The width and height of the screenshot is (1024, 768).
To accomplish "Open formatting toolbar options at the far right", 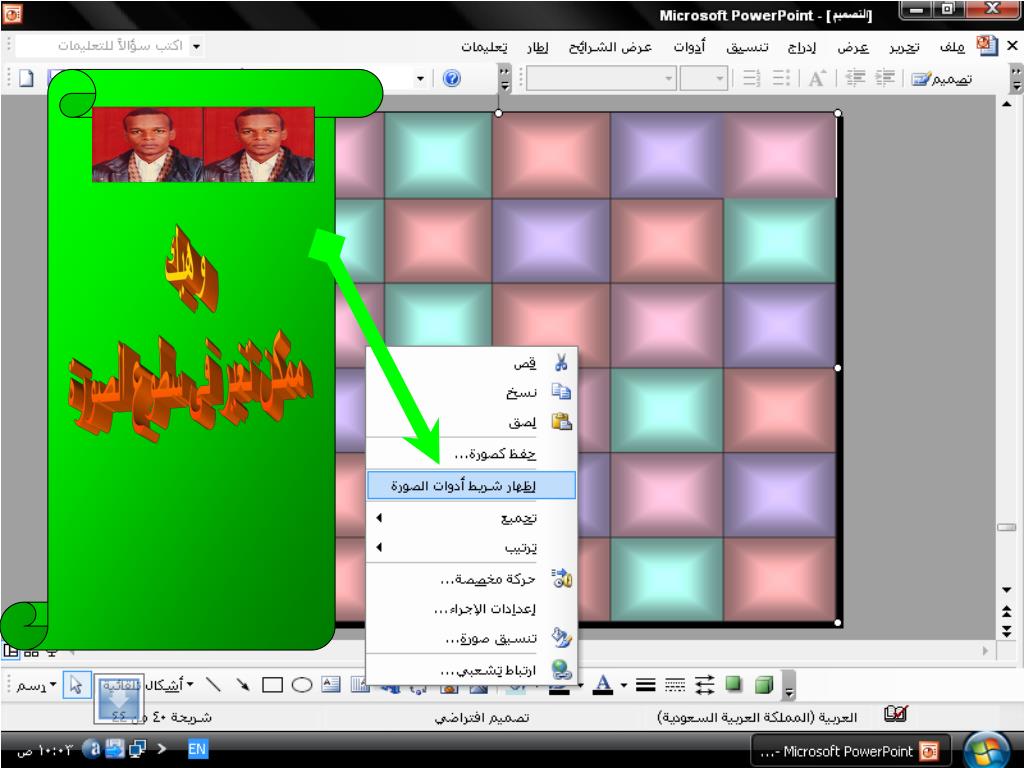I will [x=1016, y=78].
